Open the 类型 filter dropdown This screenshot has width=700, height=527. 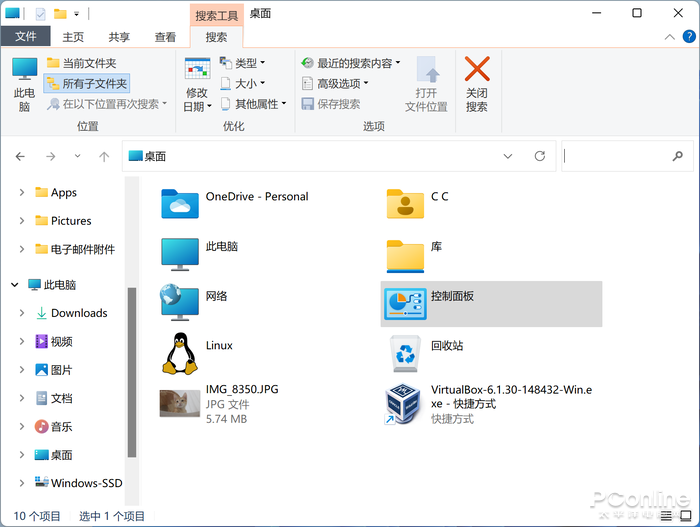[243, 63]
